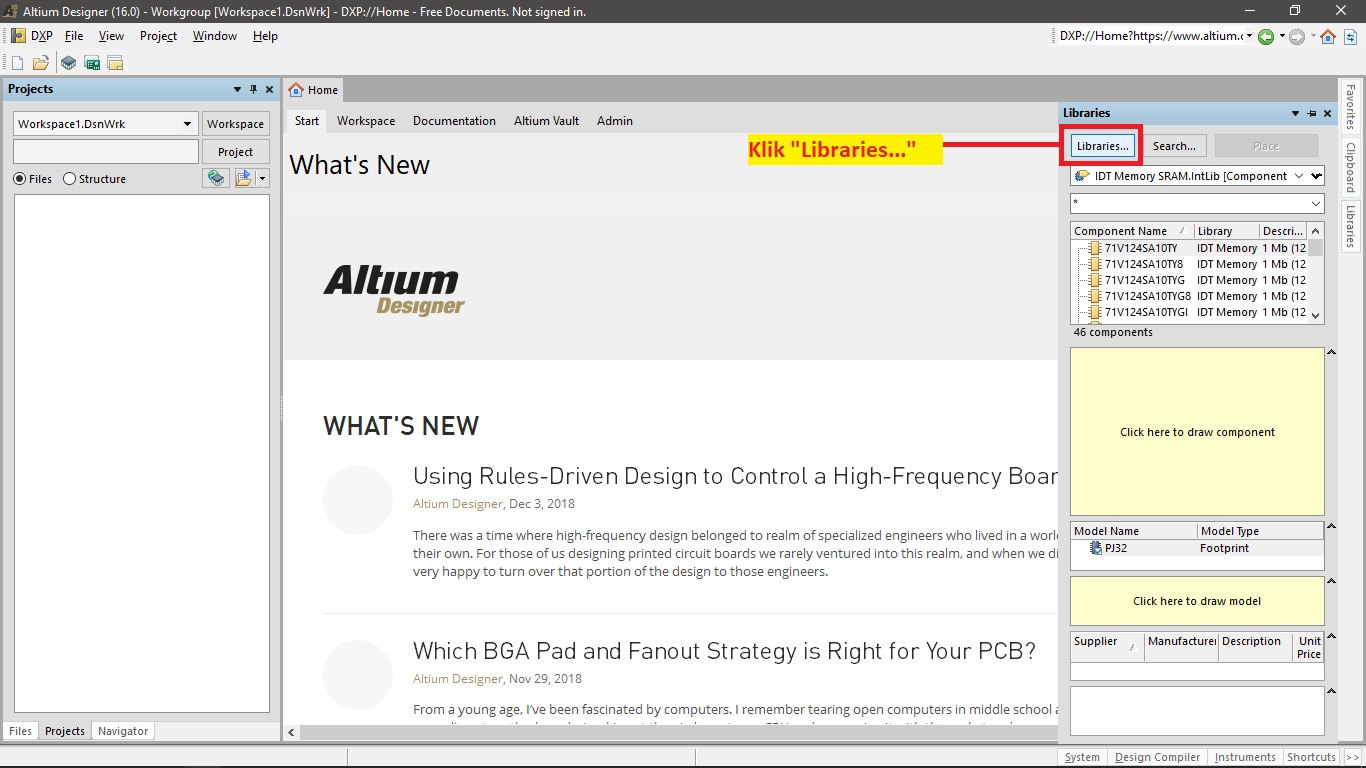The width and height of the screenshot is (1366, 768).
Task: Open the Help menu
Action: click(265, 36)
